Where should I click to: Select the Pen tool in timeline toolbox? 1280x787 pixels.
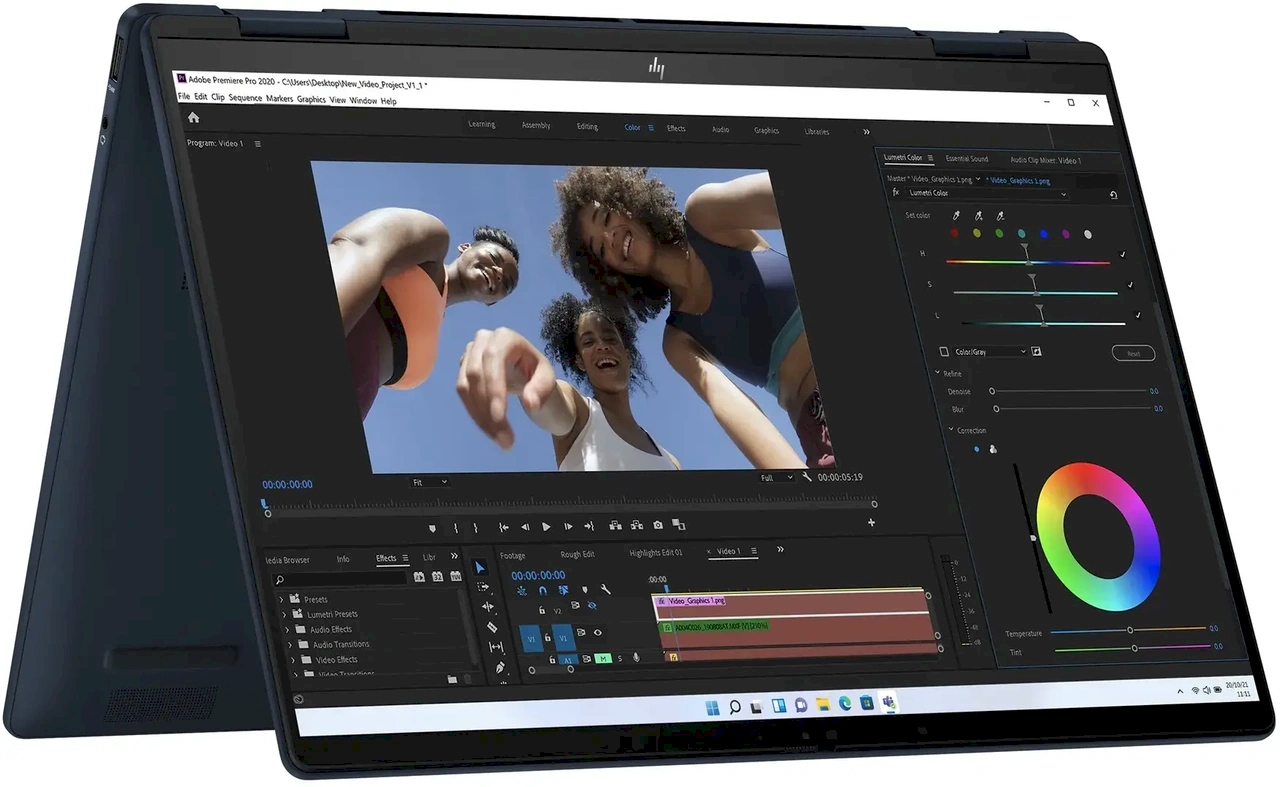click(x=499, y=667)
